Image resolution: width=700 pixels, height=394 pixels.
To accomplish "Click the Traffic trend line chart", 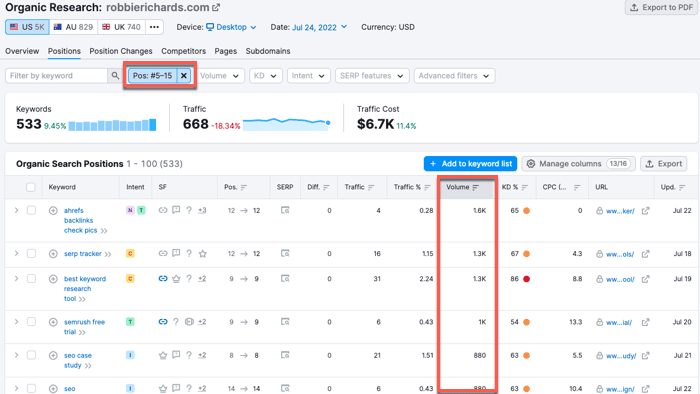I will [x=287, y=124].
